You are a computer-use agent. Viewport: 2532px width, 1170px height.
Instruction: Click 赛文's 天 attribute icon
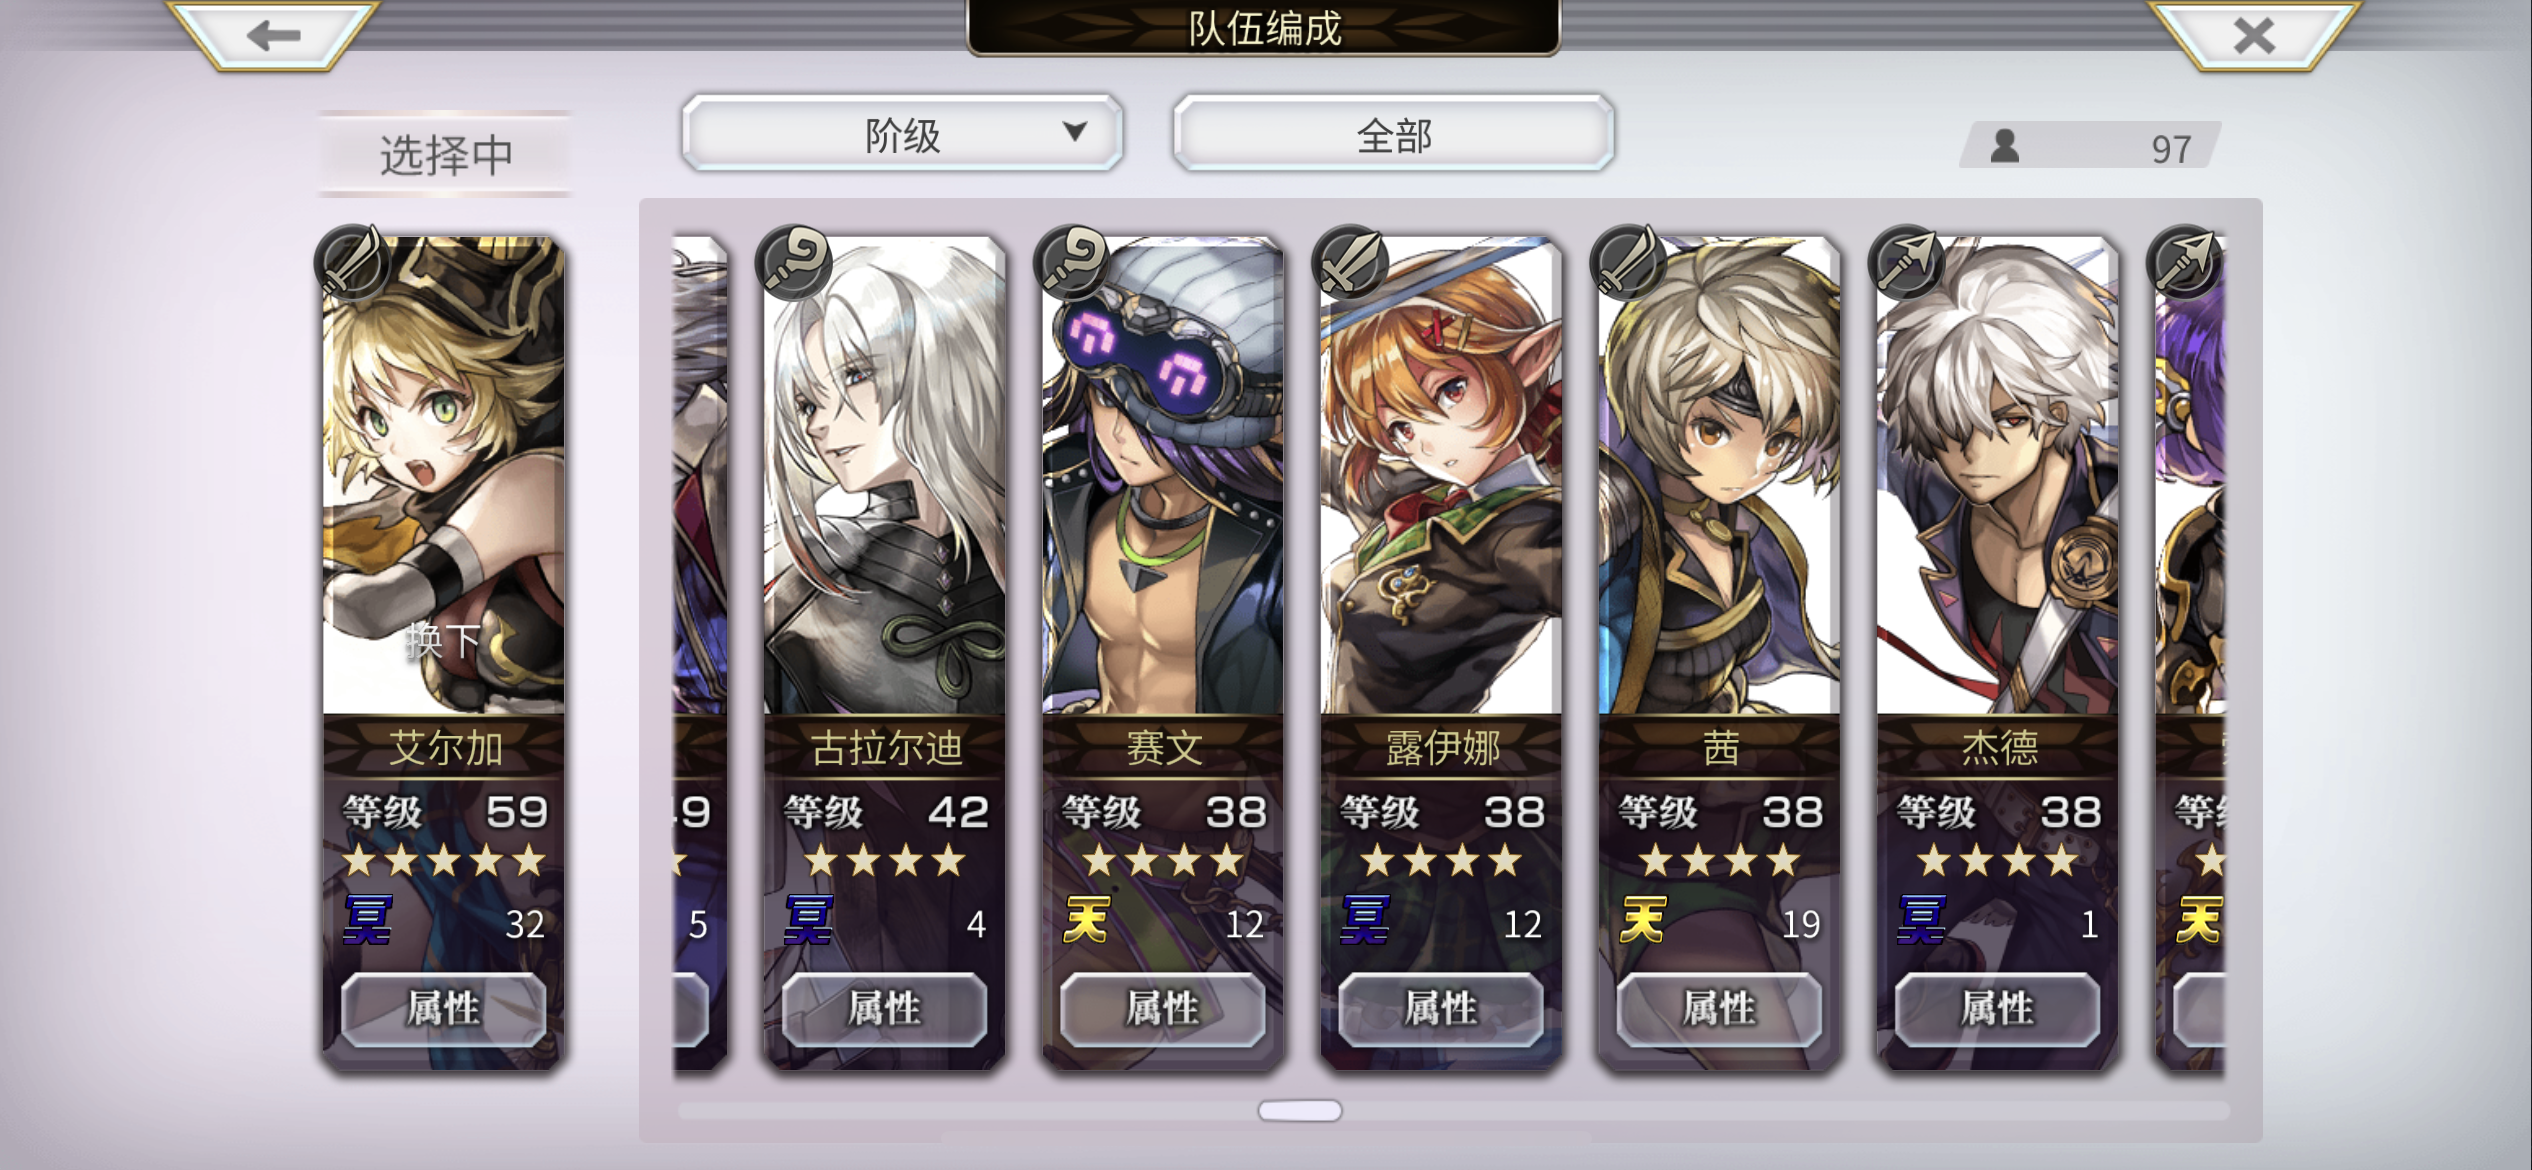pos(1086,920)
